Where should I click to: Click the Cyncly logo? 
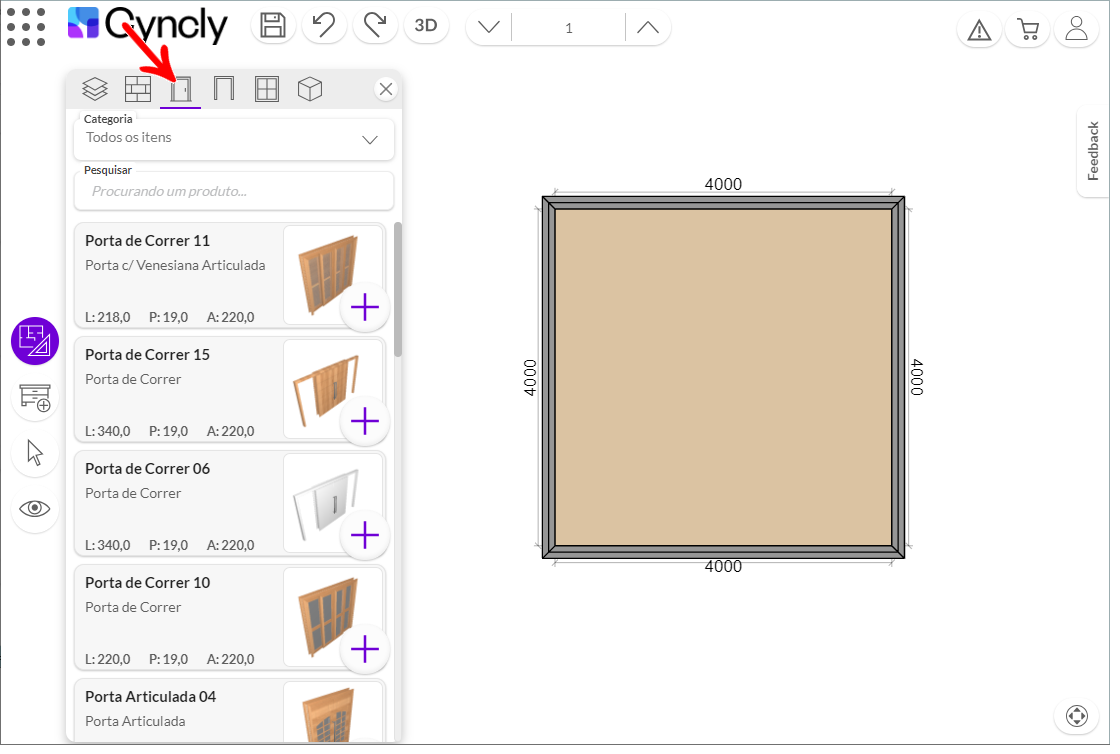click(x=148, y=24)
